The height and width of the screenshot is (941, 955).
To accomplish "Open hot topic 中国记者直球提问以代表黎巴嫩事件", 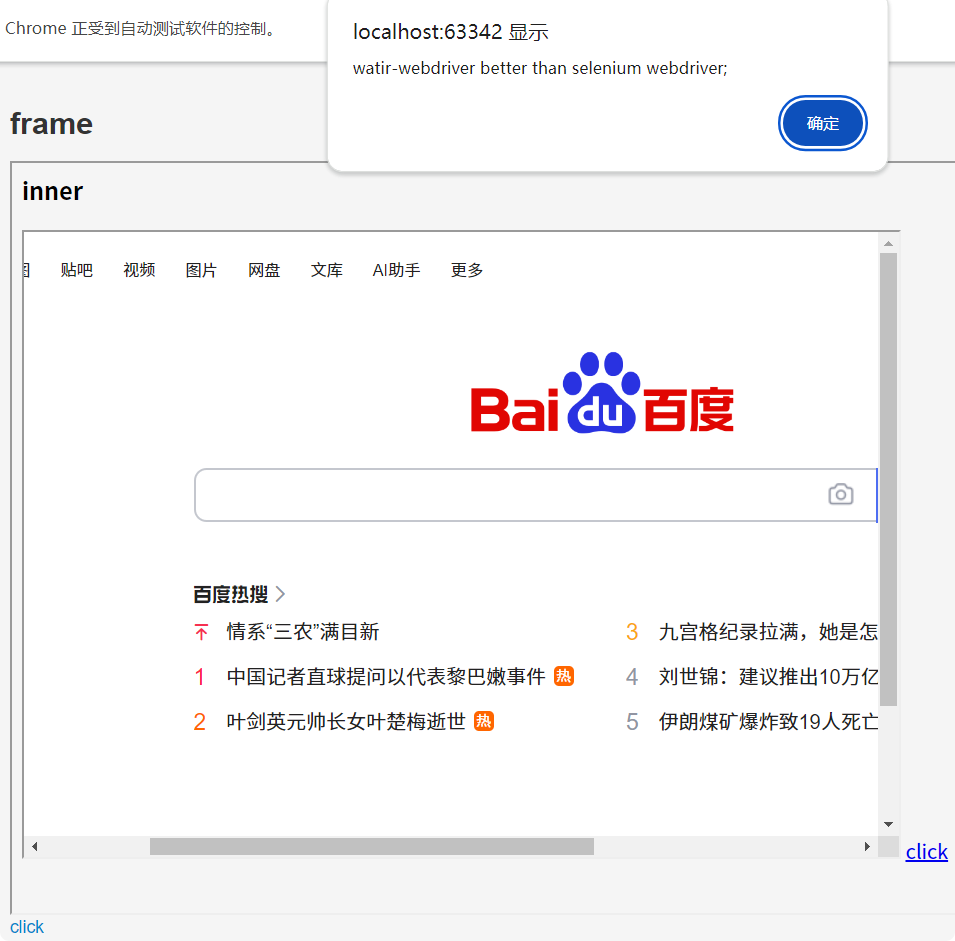I will pyautogui.click(x=386, y=677).
